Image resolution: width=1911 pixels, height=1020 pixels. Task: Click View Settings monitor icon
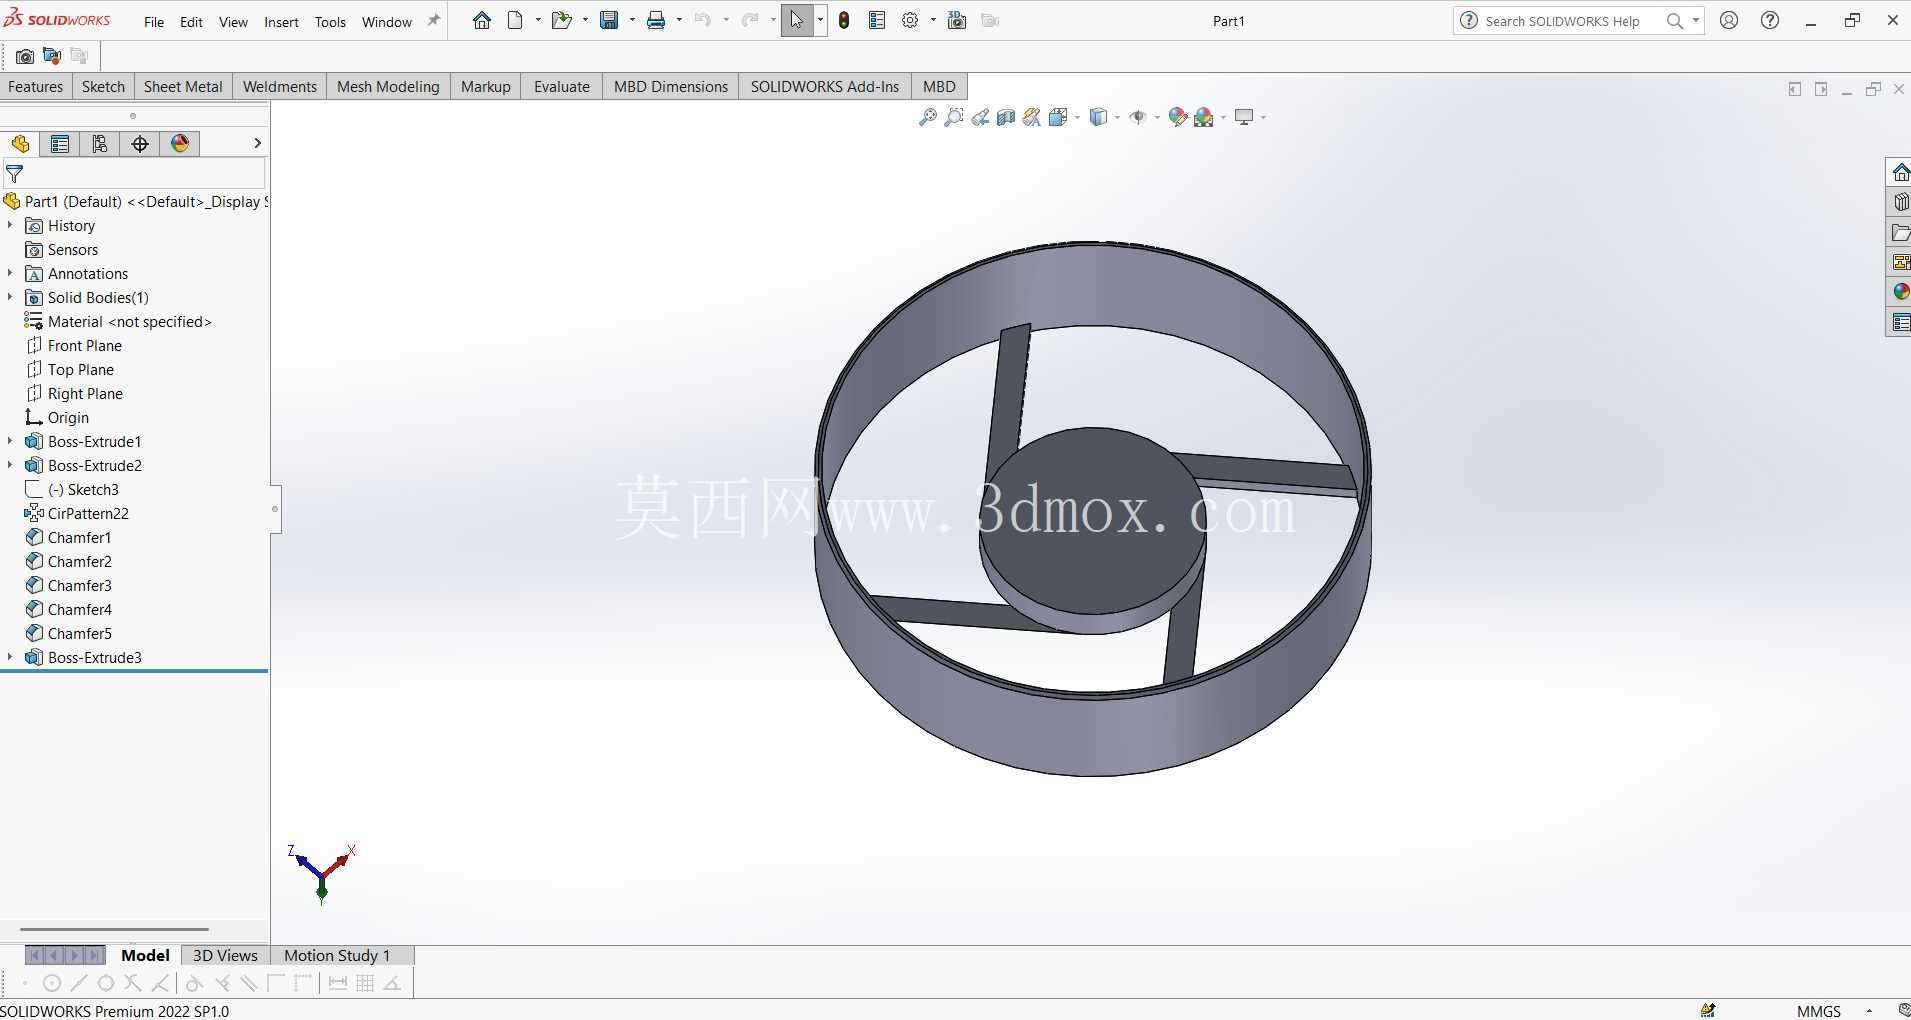tap(1244, 117)
